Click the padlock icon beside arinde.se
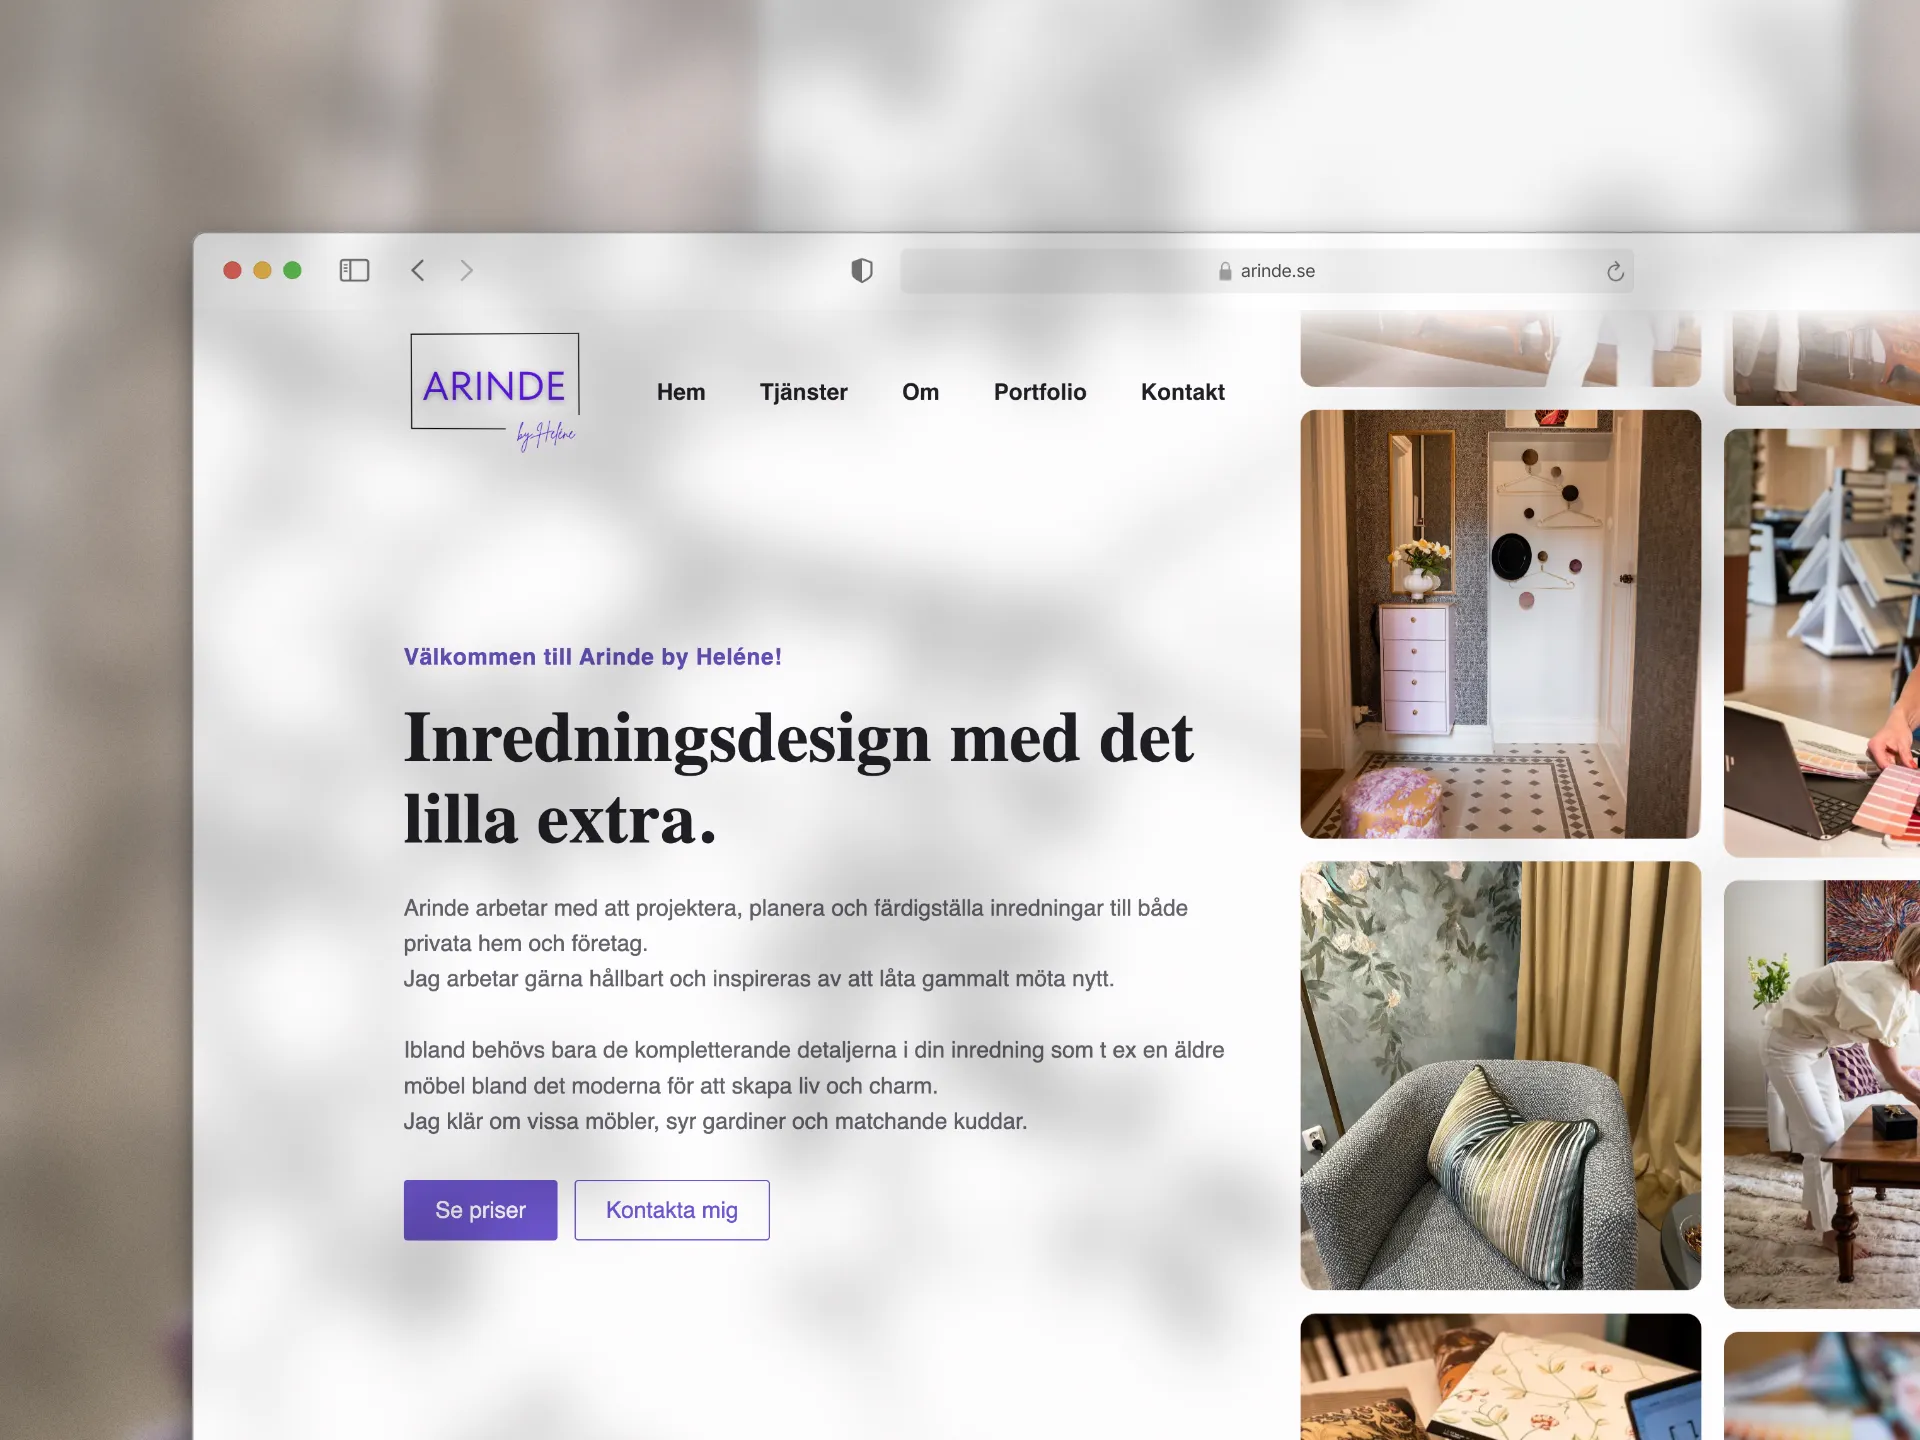 (x=1225, y=271)
